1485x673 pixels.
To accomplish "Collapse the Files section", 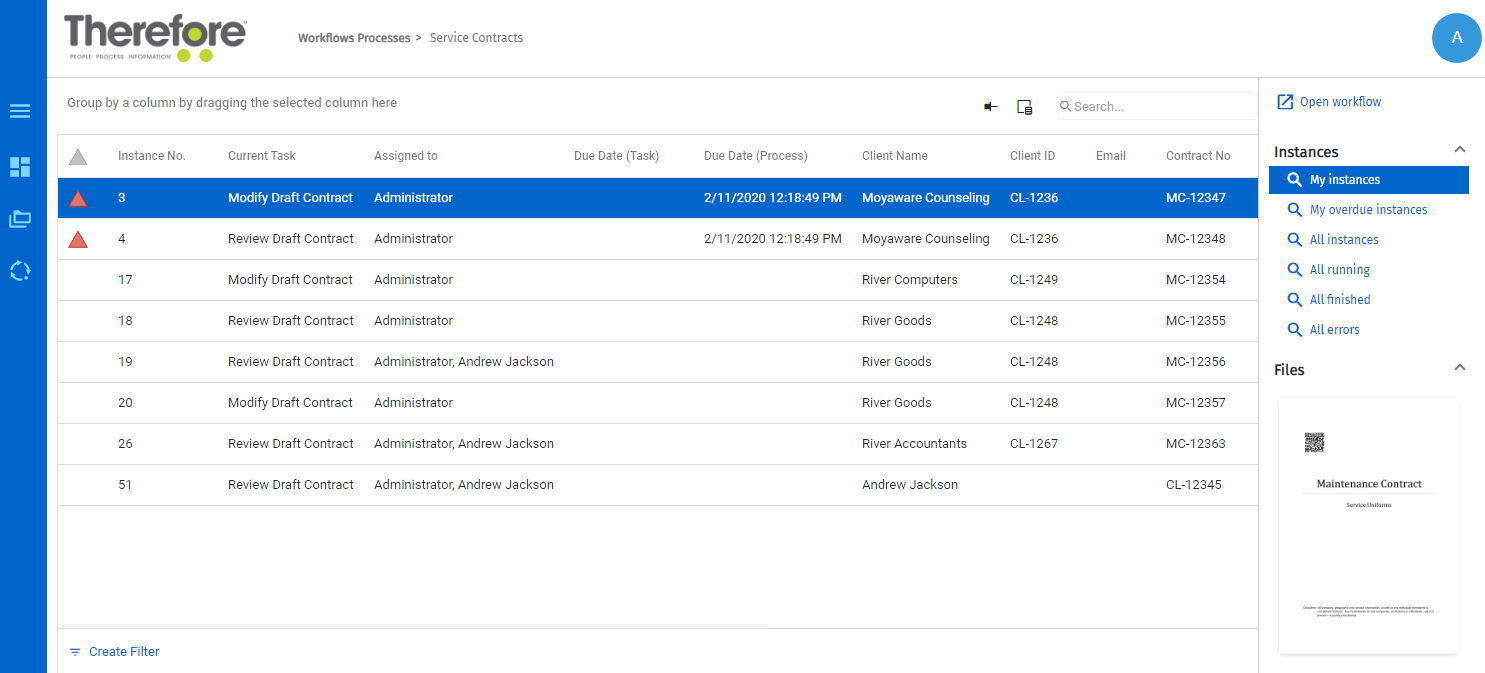I will pyautogui.click(x=1459, y=368).
